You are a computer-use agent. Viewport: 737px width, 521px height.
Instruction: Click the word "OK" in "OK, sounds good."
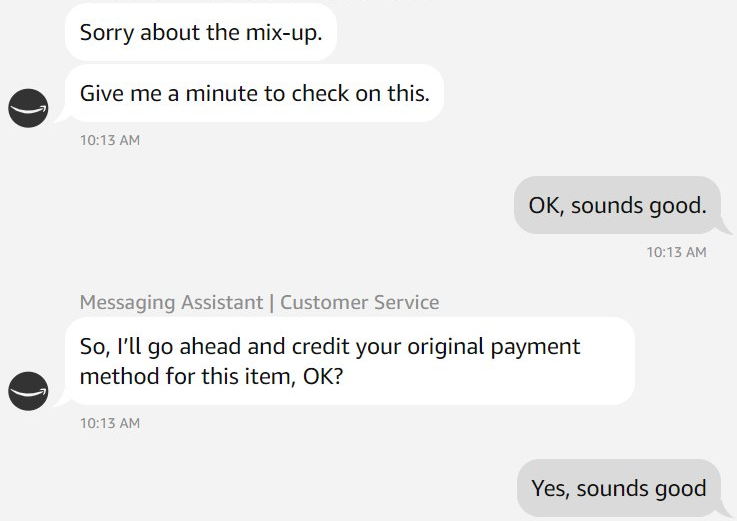point(544,206)
